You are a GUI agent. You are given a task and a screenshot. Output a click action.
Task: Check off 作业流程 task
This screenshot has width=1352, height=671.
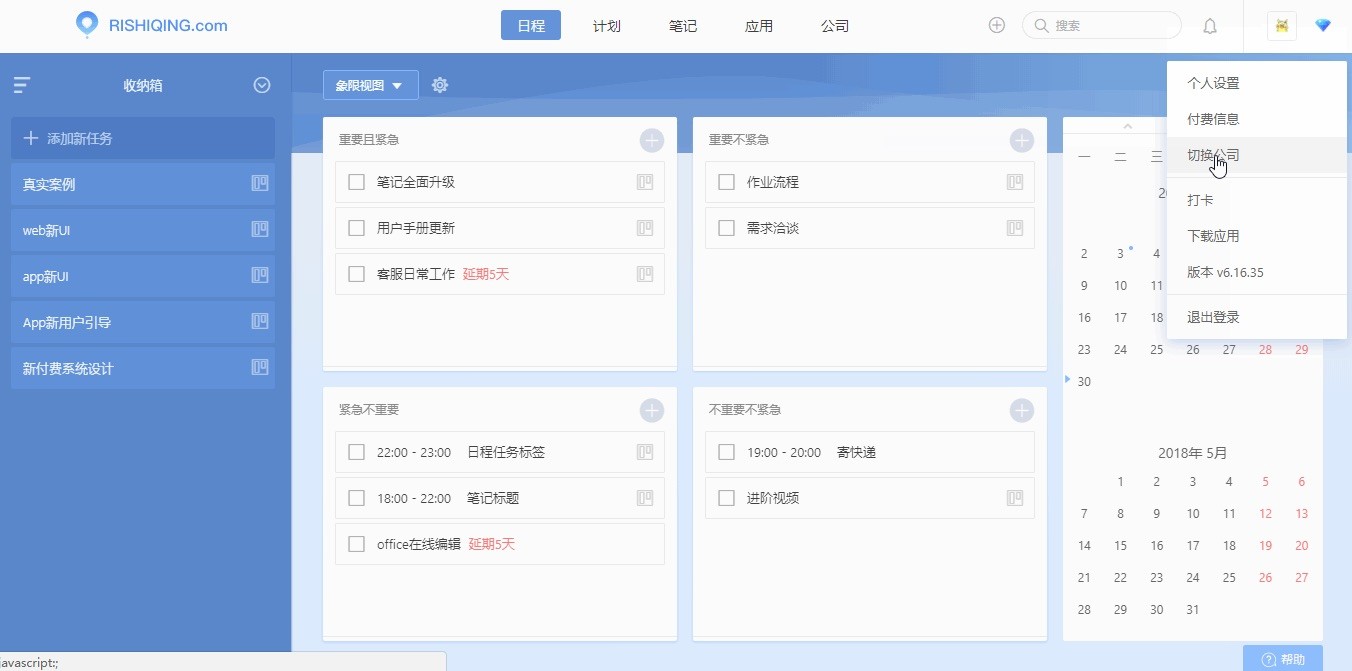pos(726,182)
